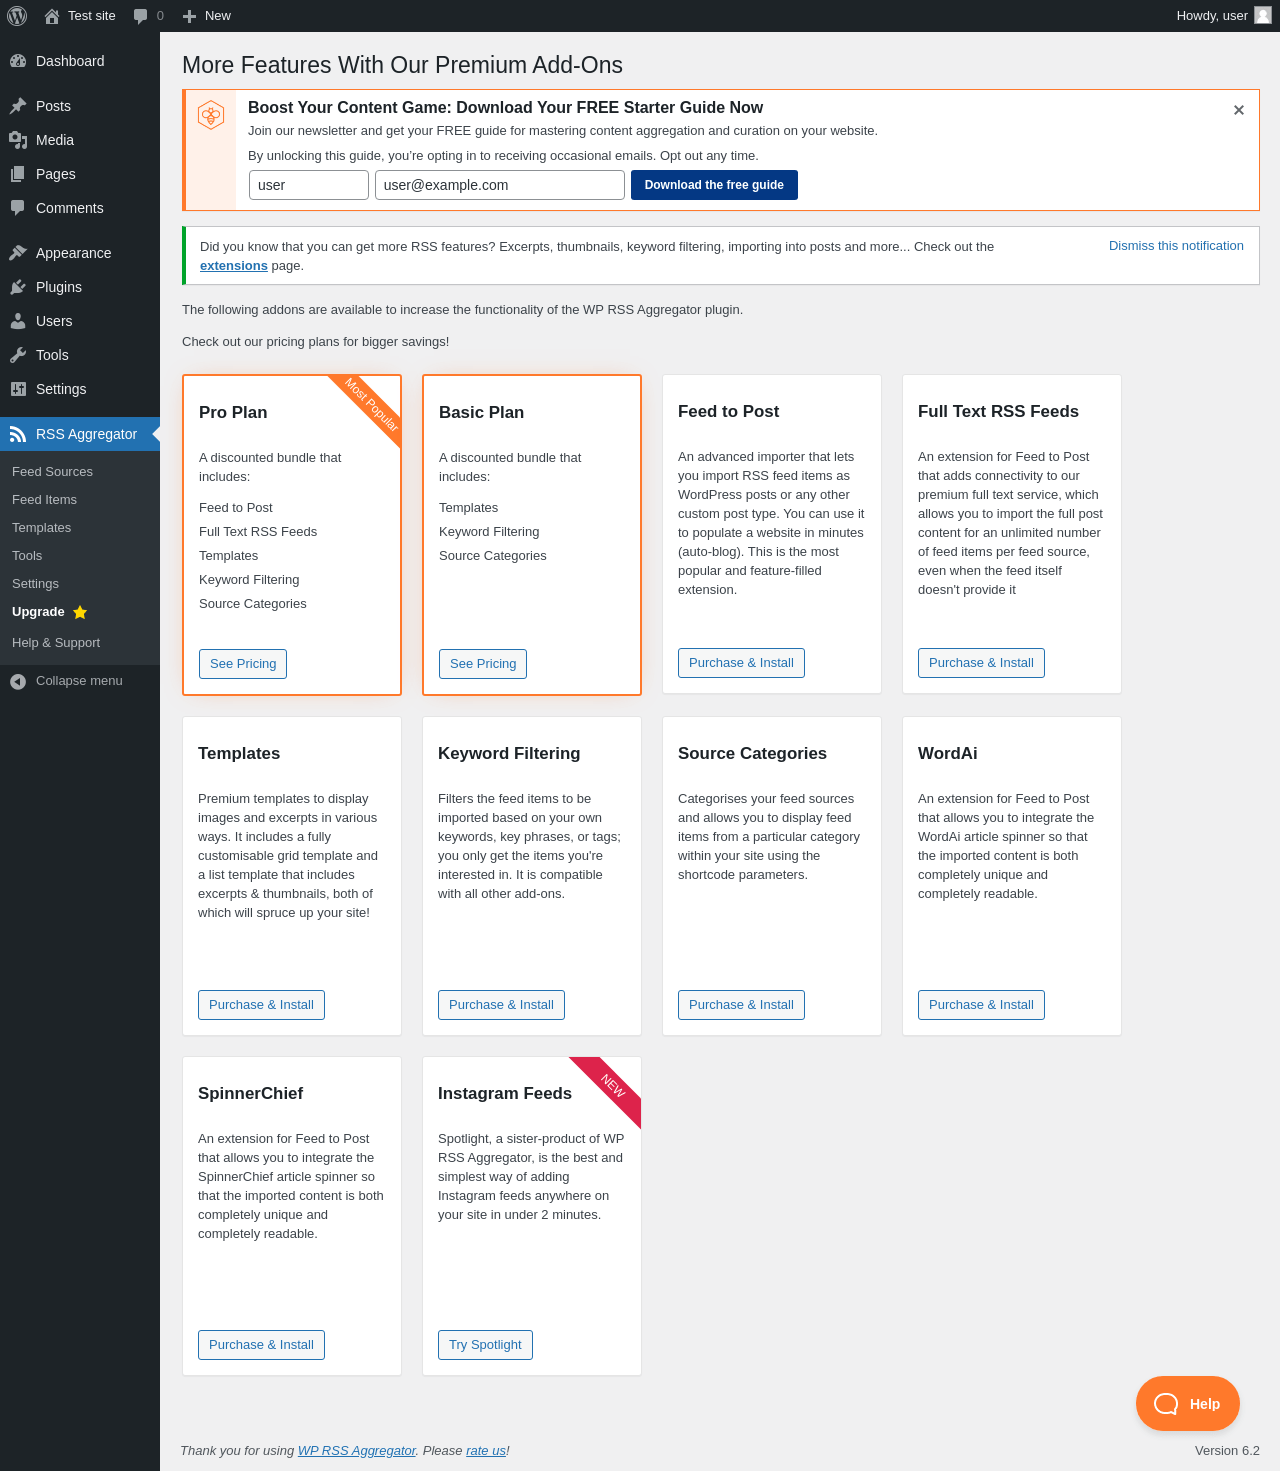Open the Dashboard menu item
Screen dimensions: 1280x1471
point(80,61)
